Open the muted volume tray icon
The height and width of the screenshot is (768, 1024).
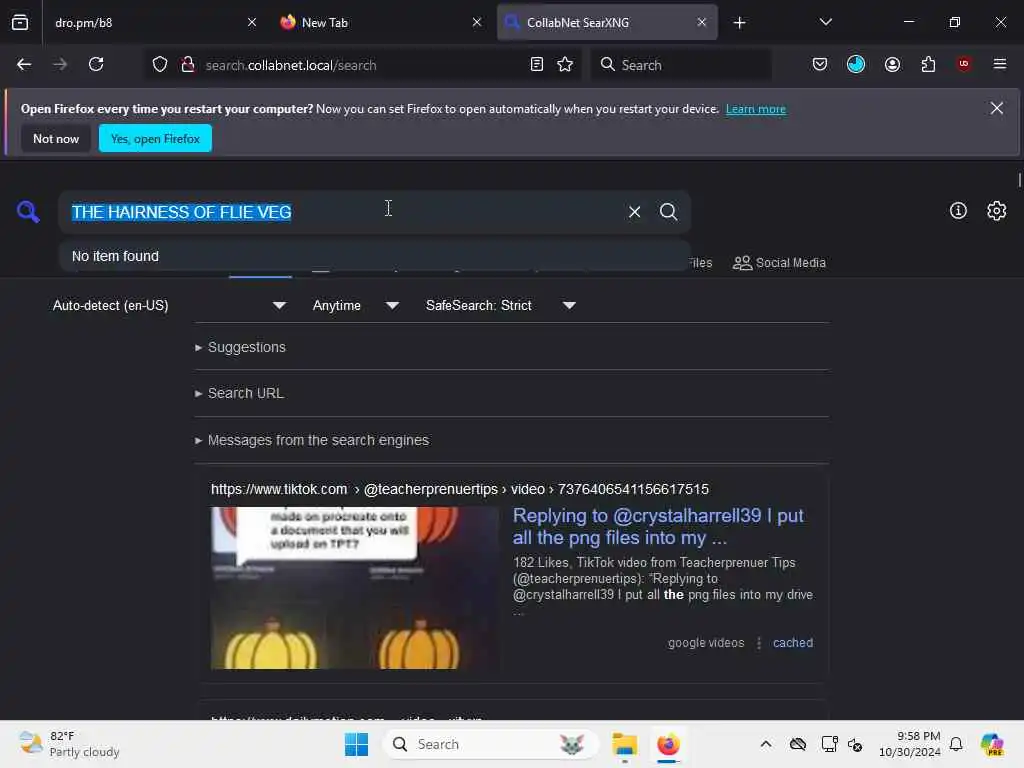click(856, 744)
